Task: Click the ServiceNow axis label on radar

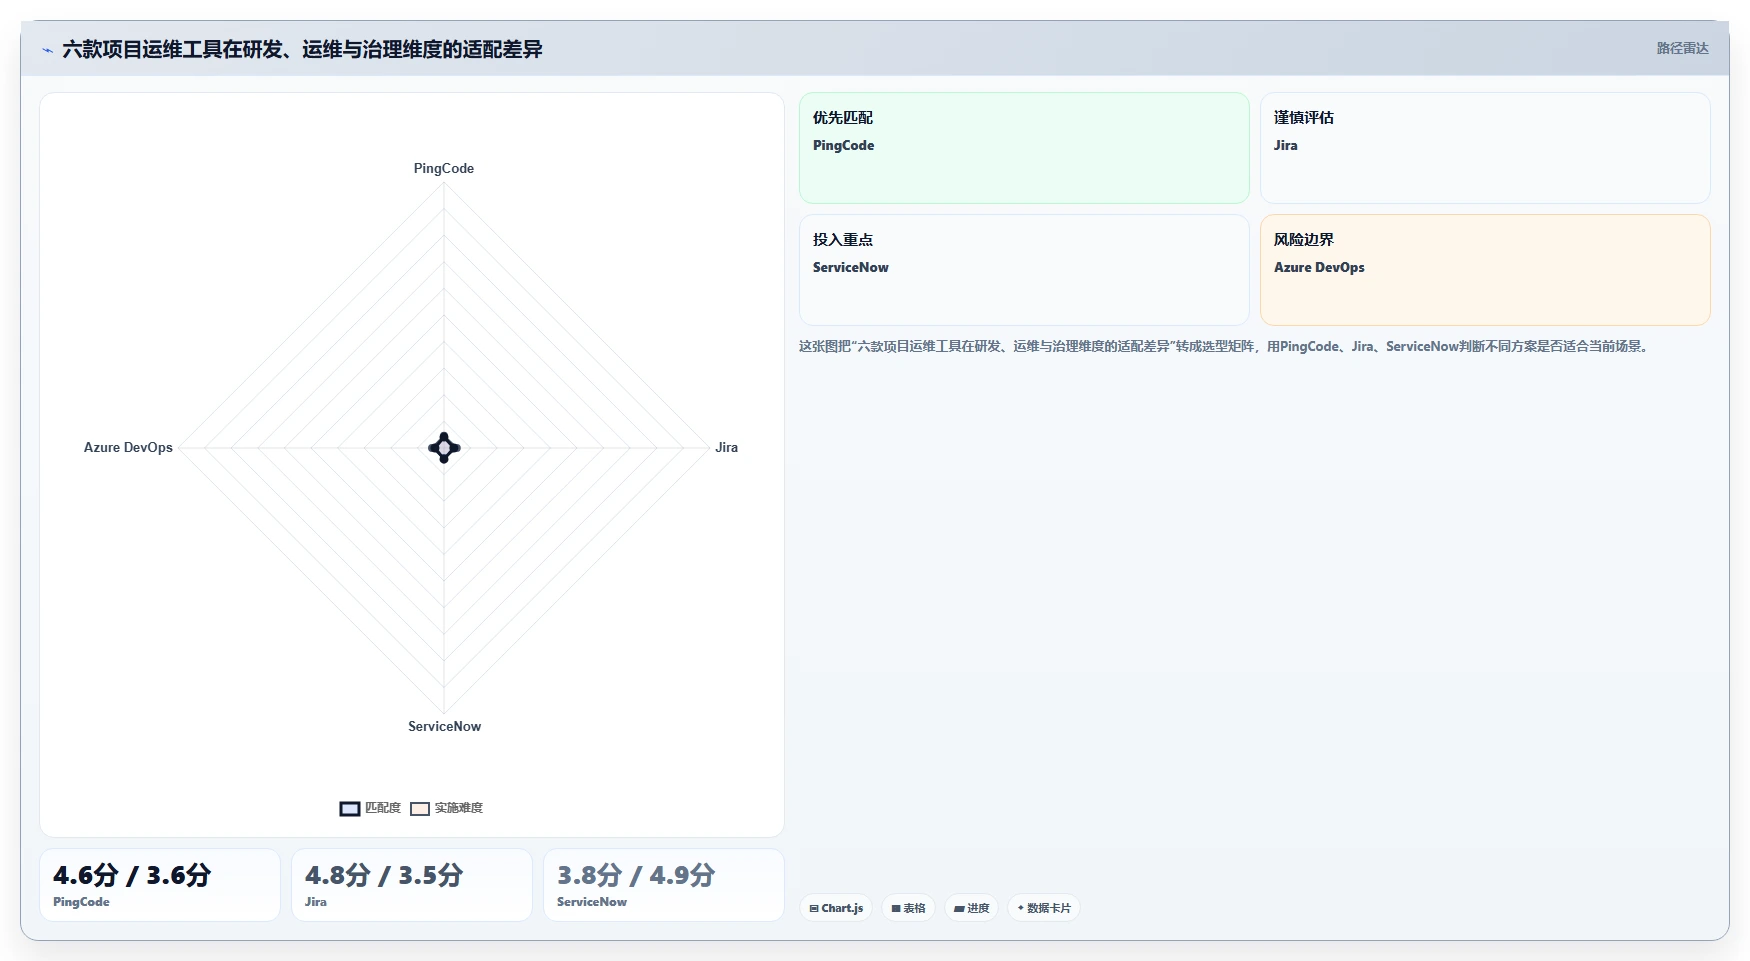Action: click(444, 726)
